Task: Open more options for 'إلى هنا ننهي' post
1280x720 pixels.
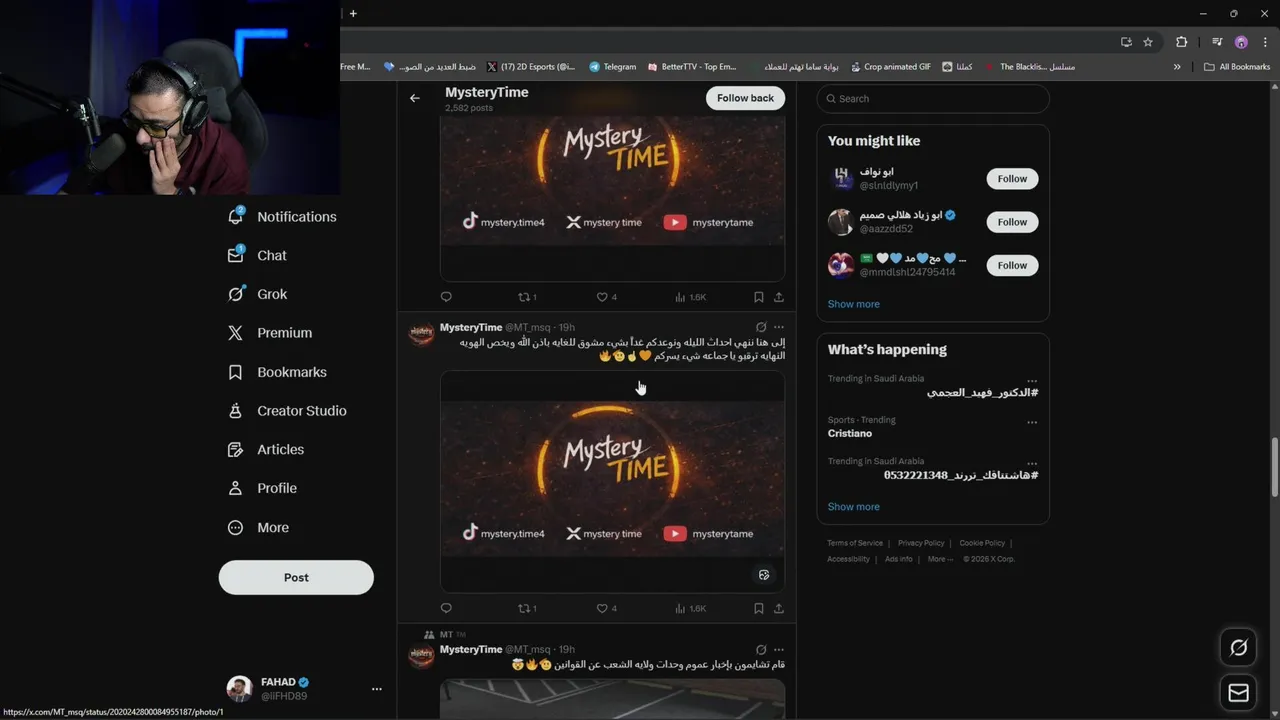Action: pyautogui.click(x=779, y=327)
